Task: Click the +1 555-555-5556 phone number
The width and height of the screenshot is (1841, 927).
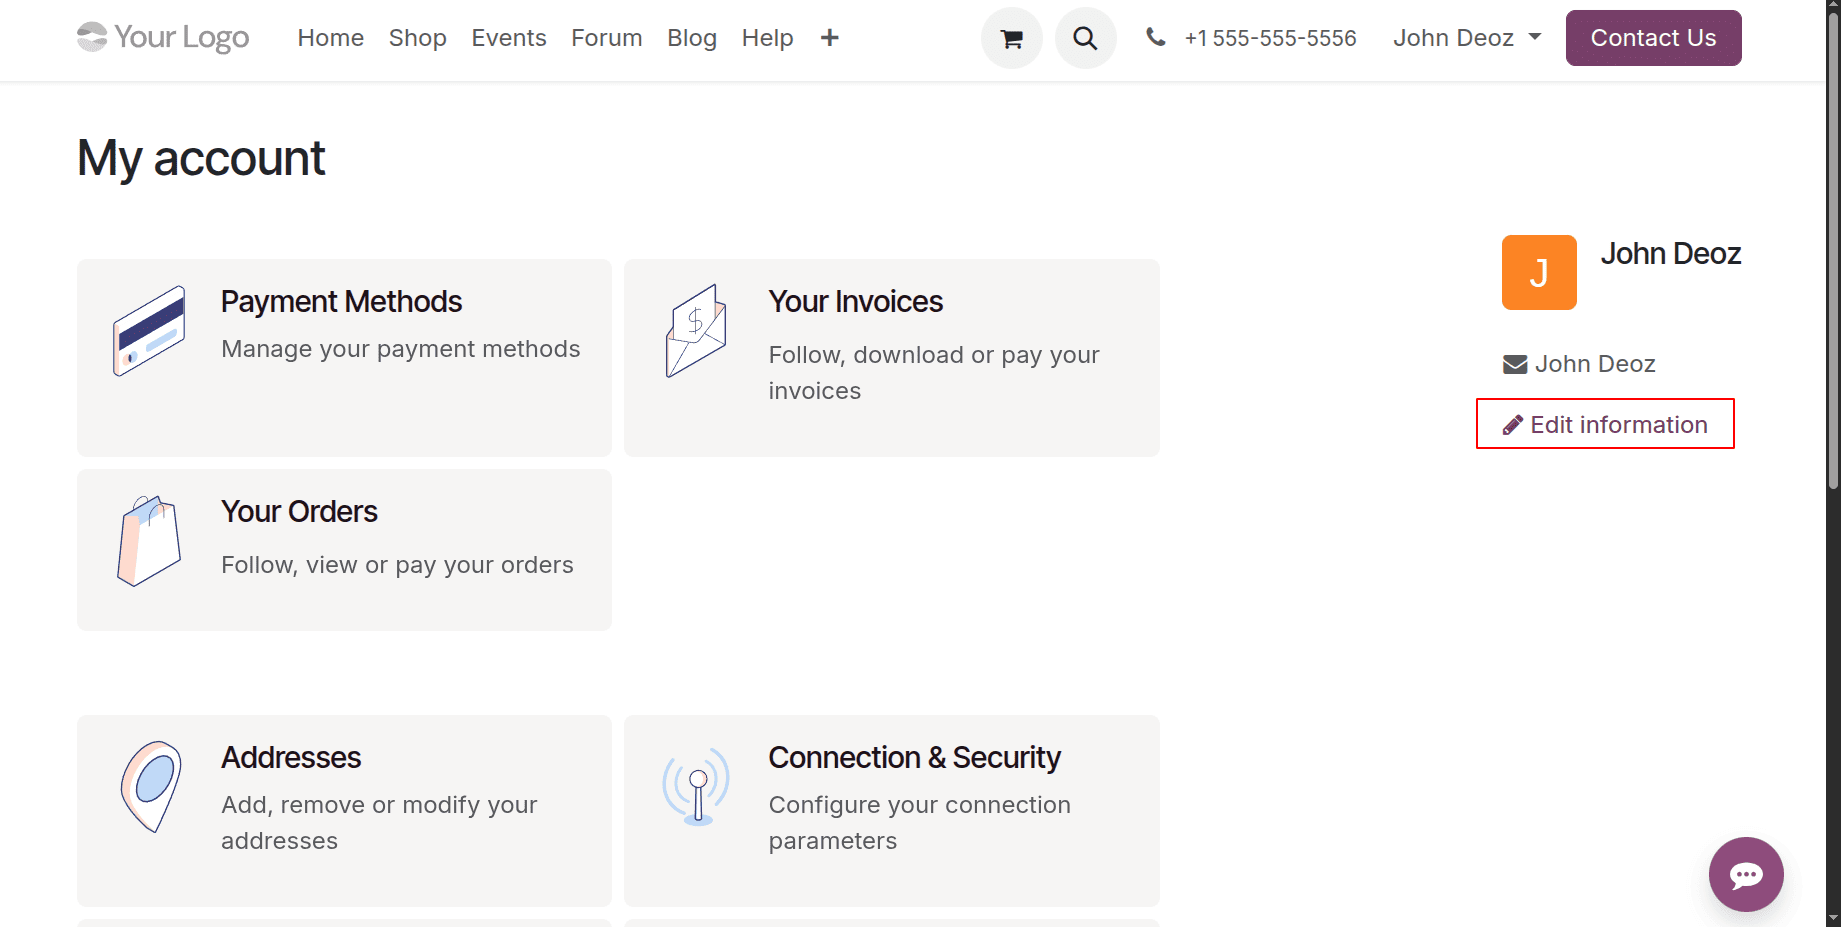Action: [x=1271, y=38]
